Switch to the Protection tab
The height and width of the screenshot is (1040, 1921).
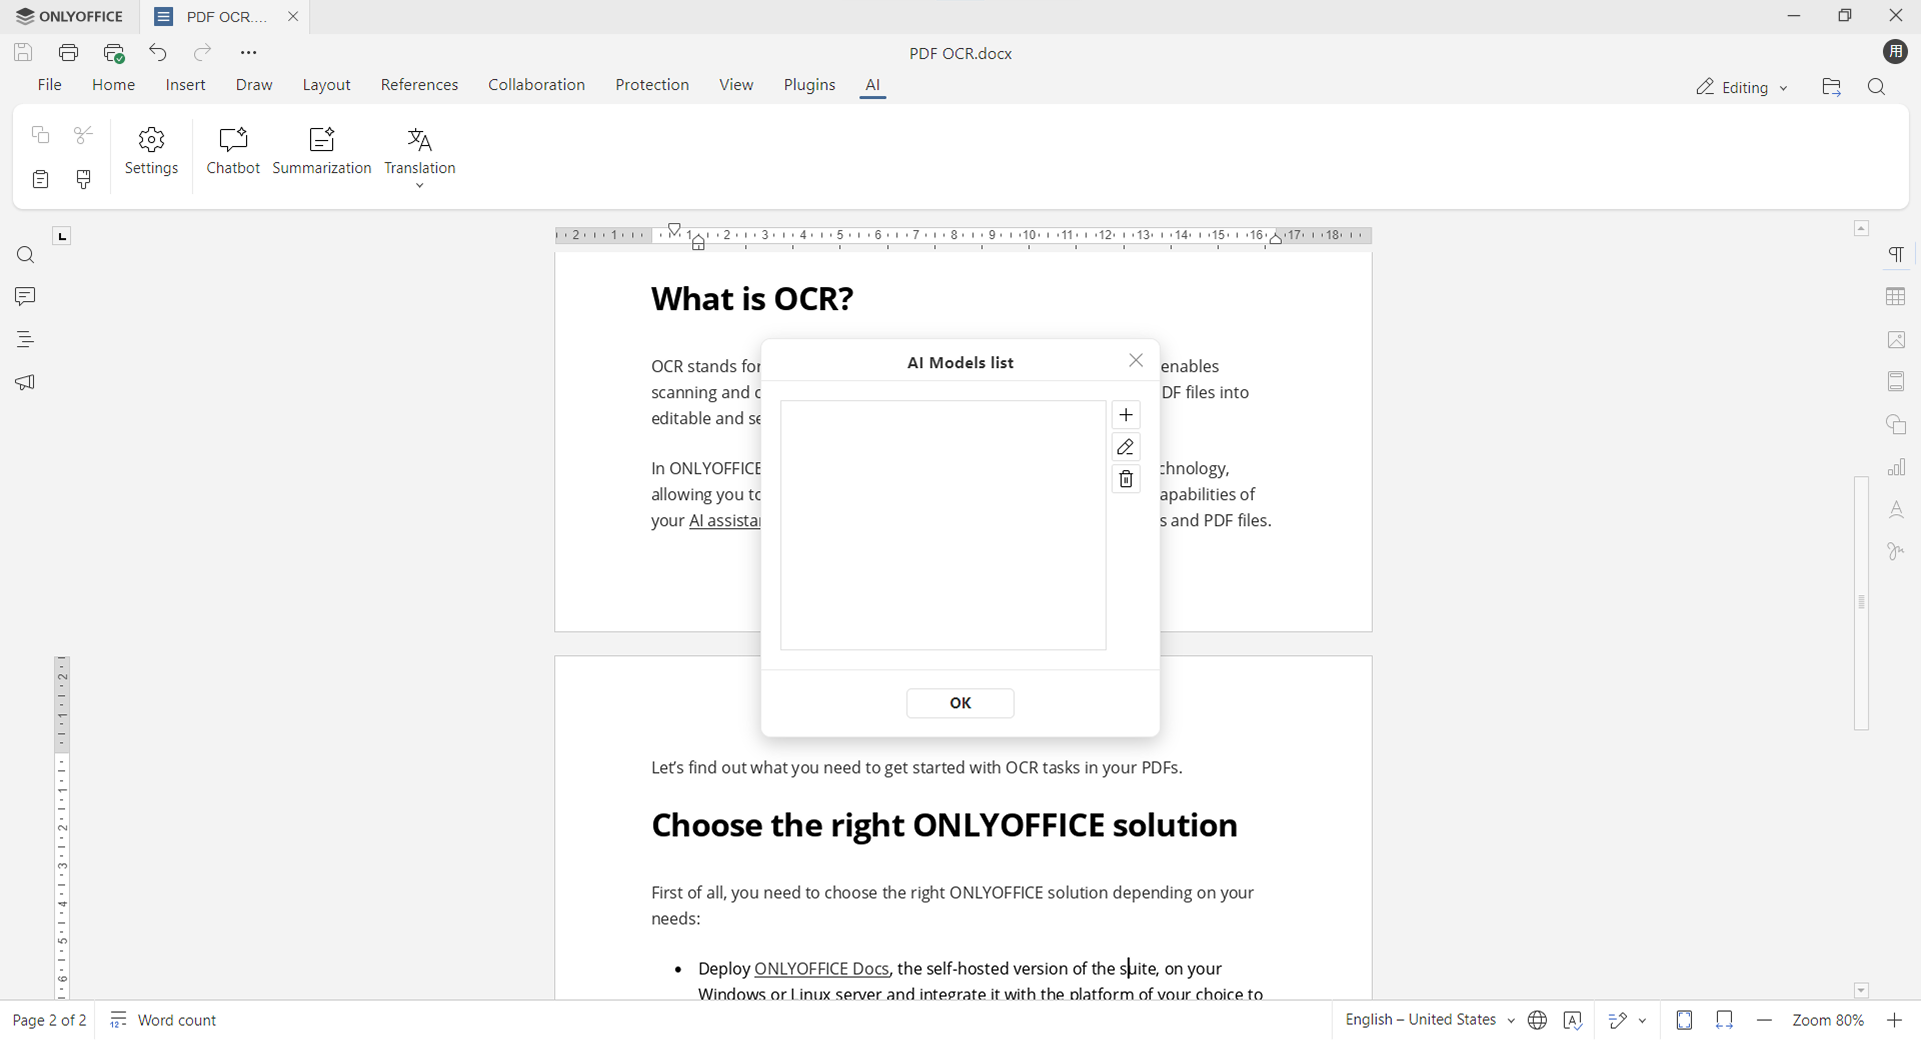point(652,86)
